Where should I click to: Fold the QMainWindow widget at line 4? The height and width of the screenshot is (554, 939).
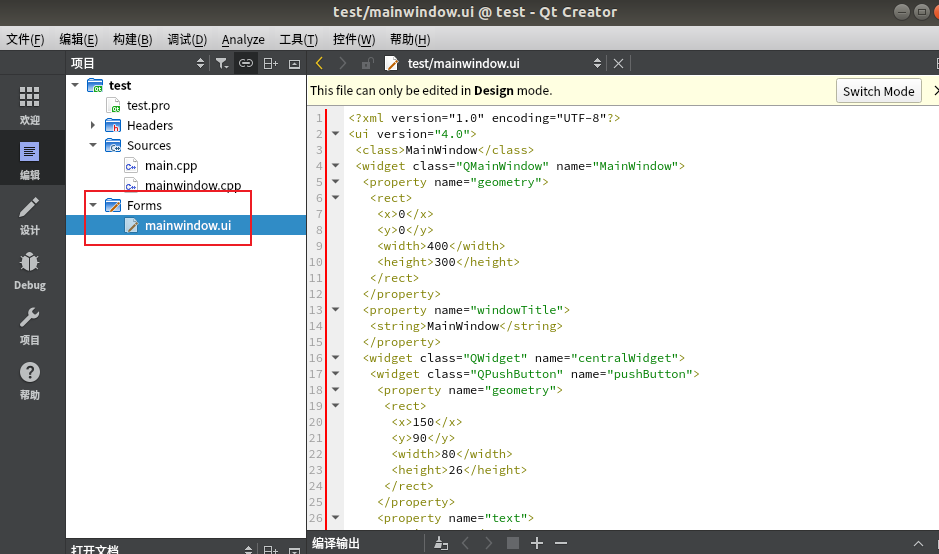pos(335,165)
